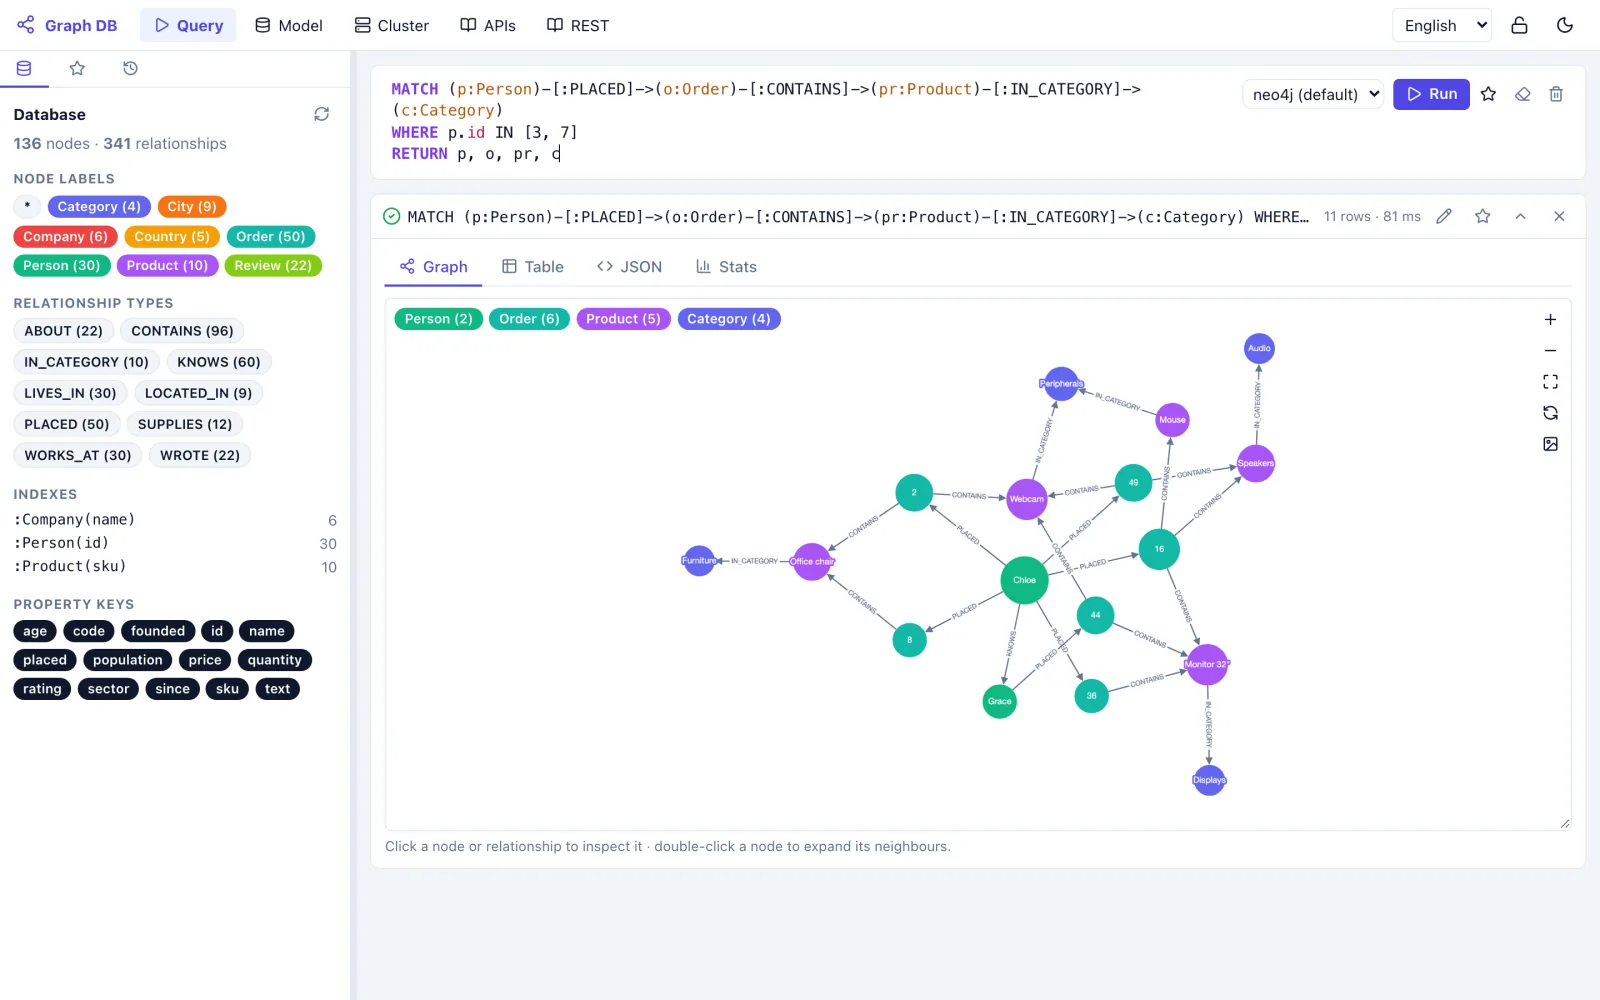The image size is (1600, 1000).
Task: Open the neo4j database selector
Action: coord(1313,94)
